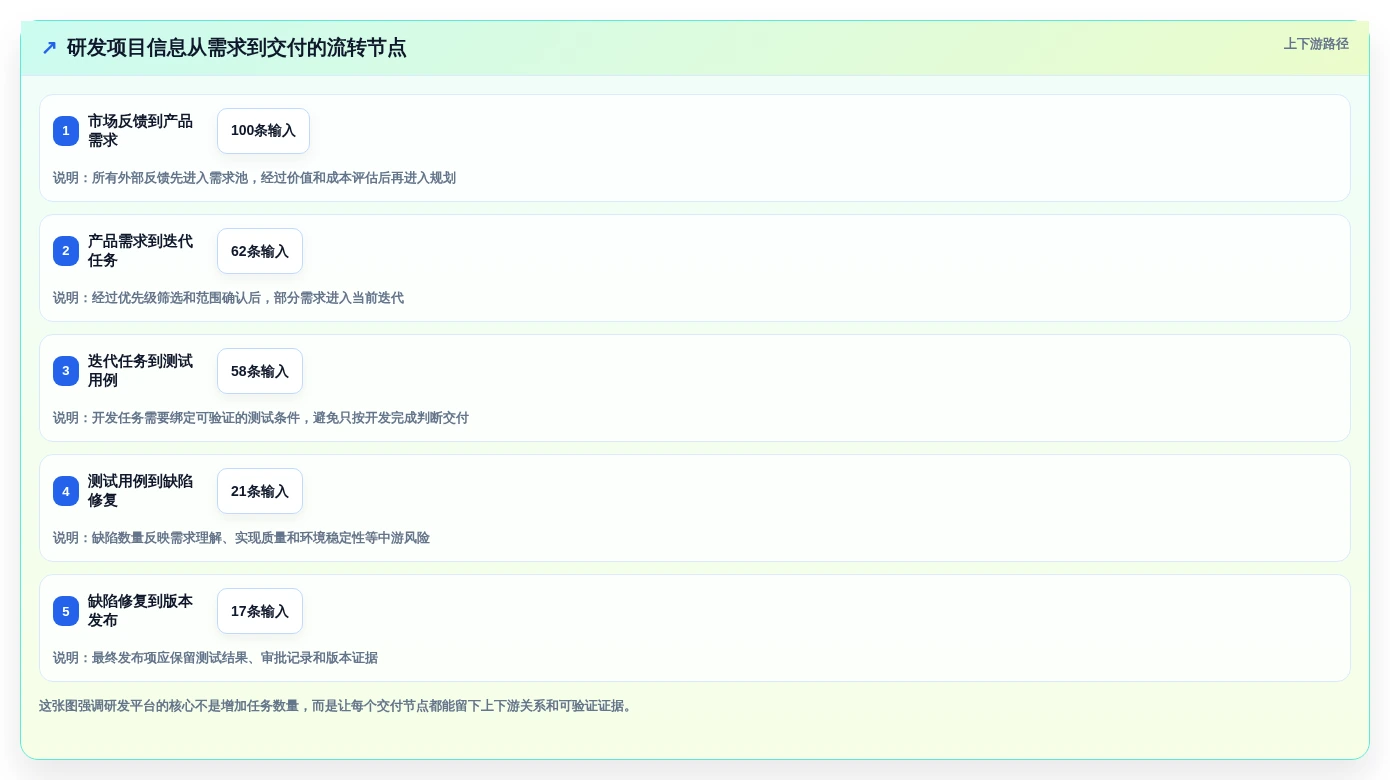Click the 100条输入 chip
The height and width of the screenshot is (780, 1390).
(263, 131)
